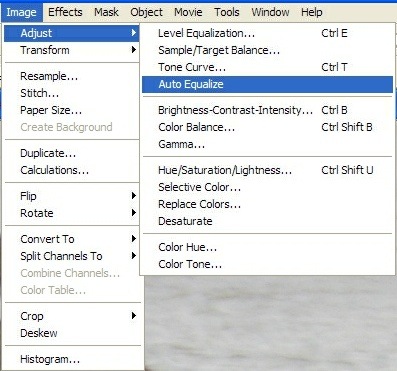The width and height of the screenshot is (397, 371).
Task: Expand the Crop submenu
Action: [72, 316]
